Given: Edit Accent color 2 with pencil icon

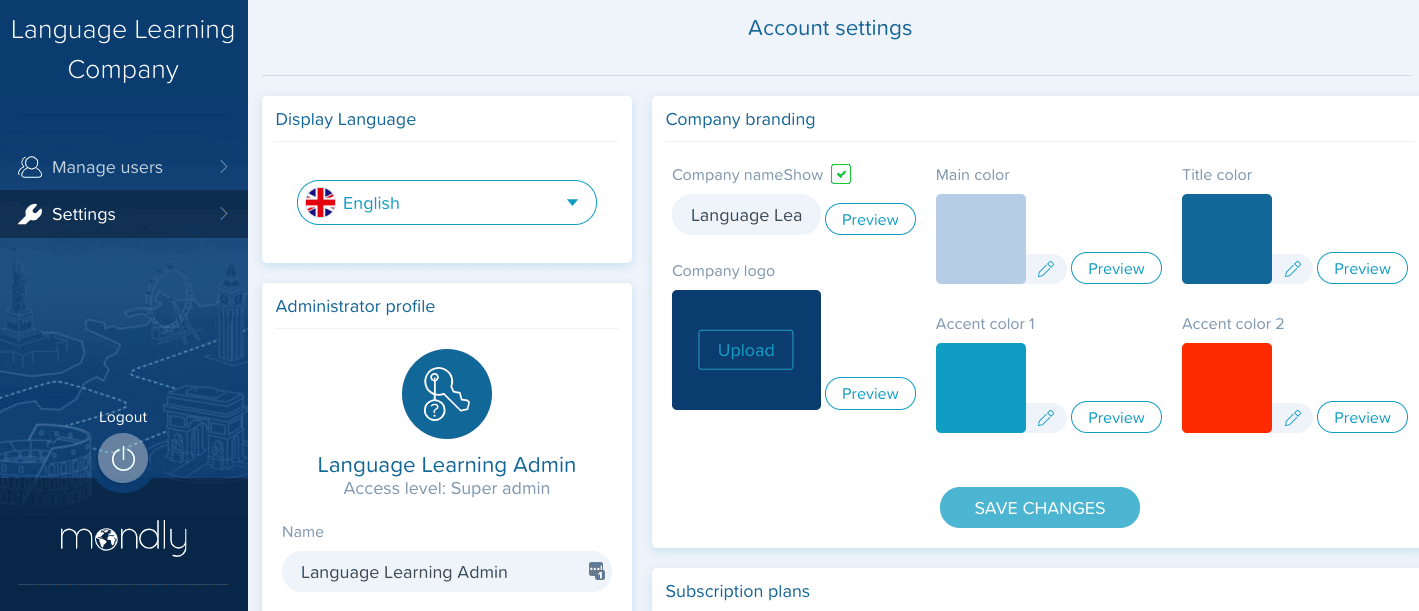Looking at the screenshot, I should point(1292,418).
